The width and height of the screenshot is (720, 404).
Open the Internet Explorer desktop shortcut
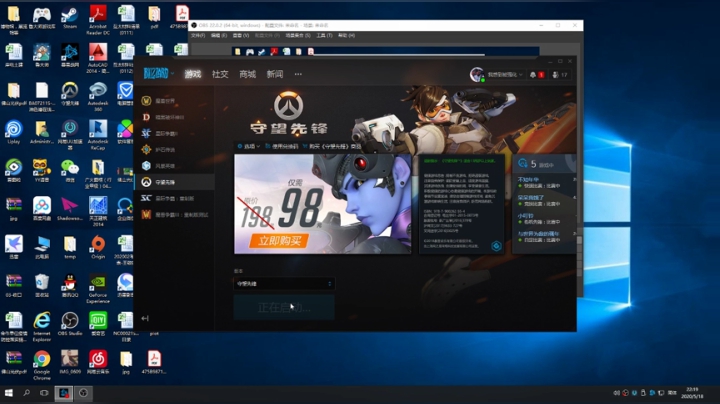click(42, 327)
